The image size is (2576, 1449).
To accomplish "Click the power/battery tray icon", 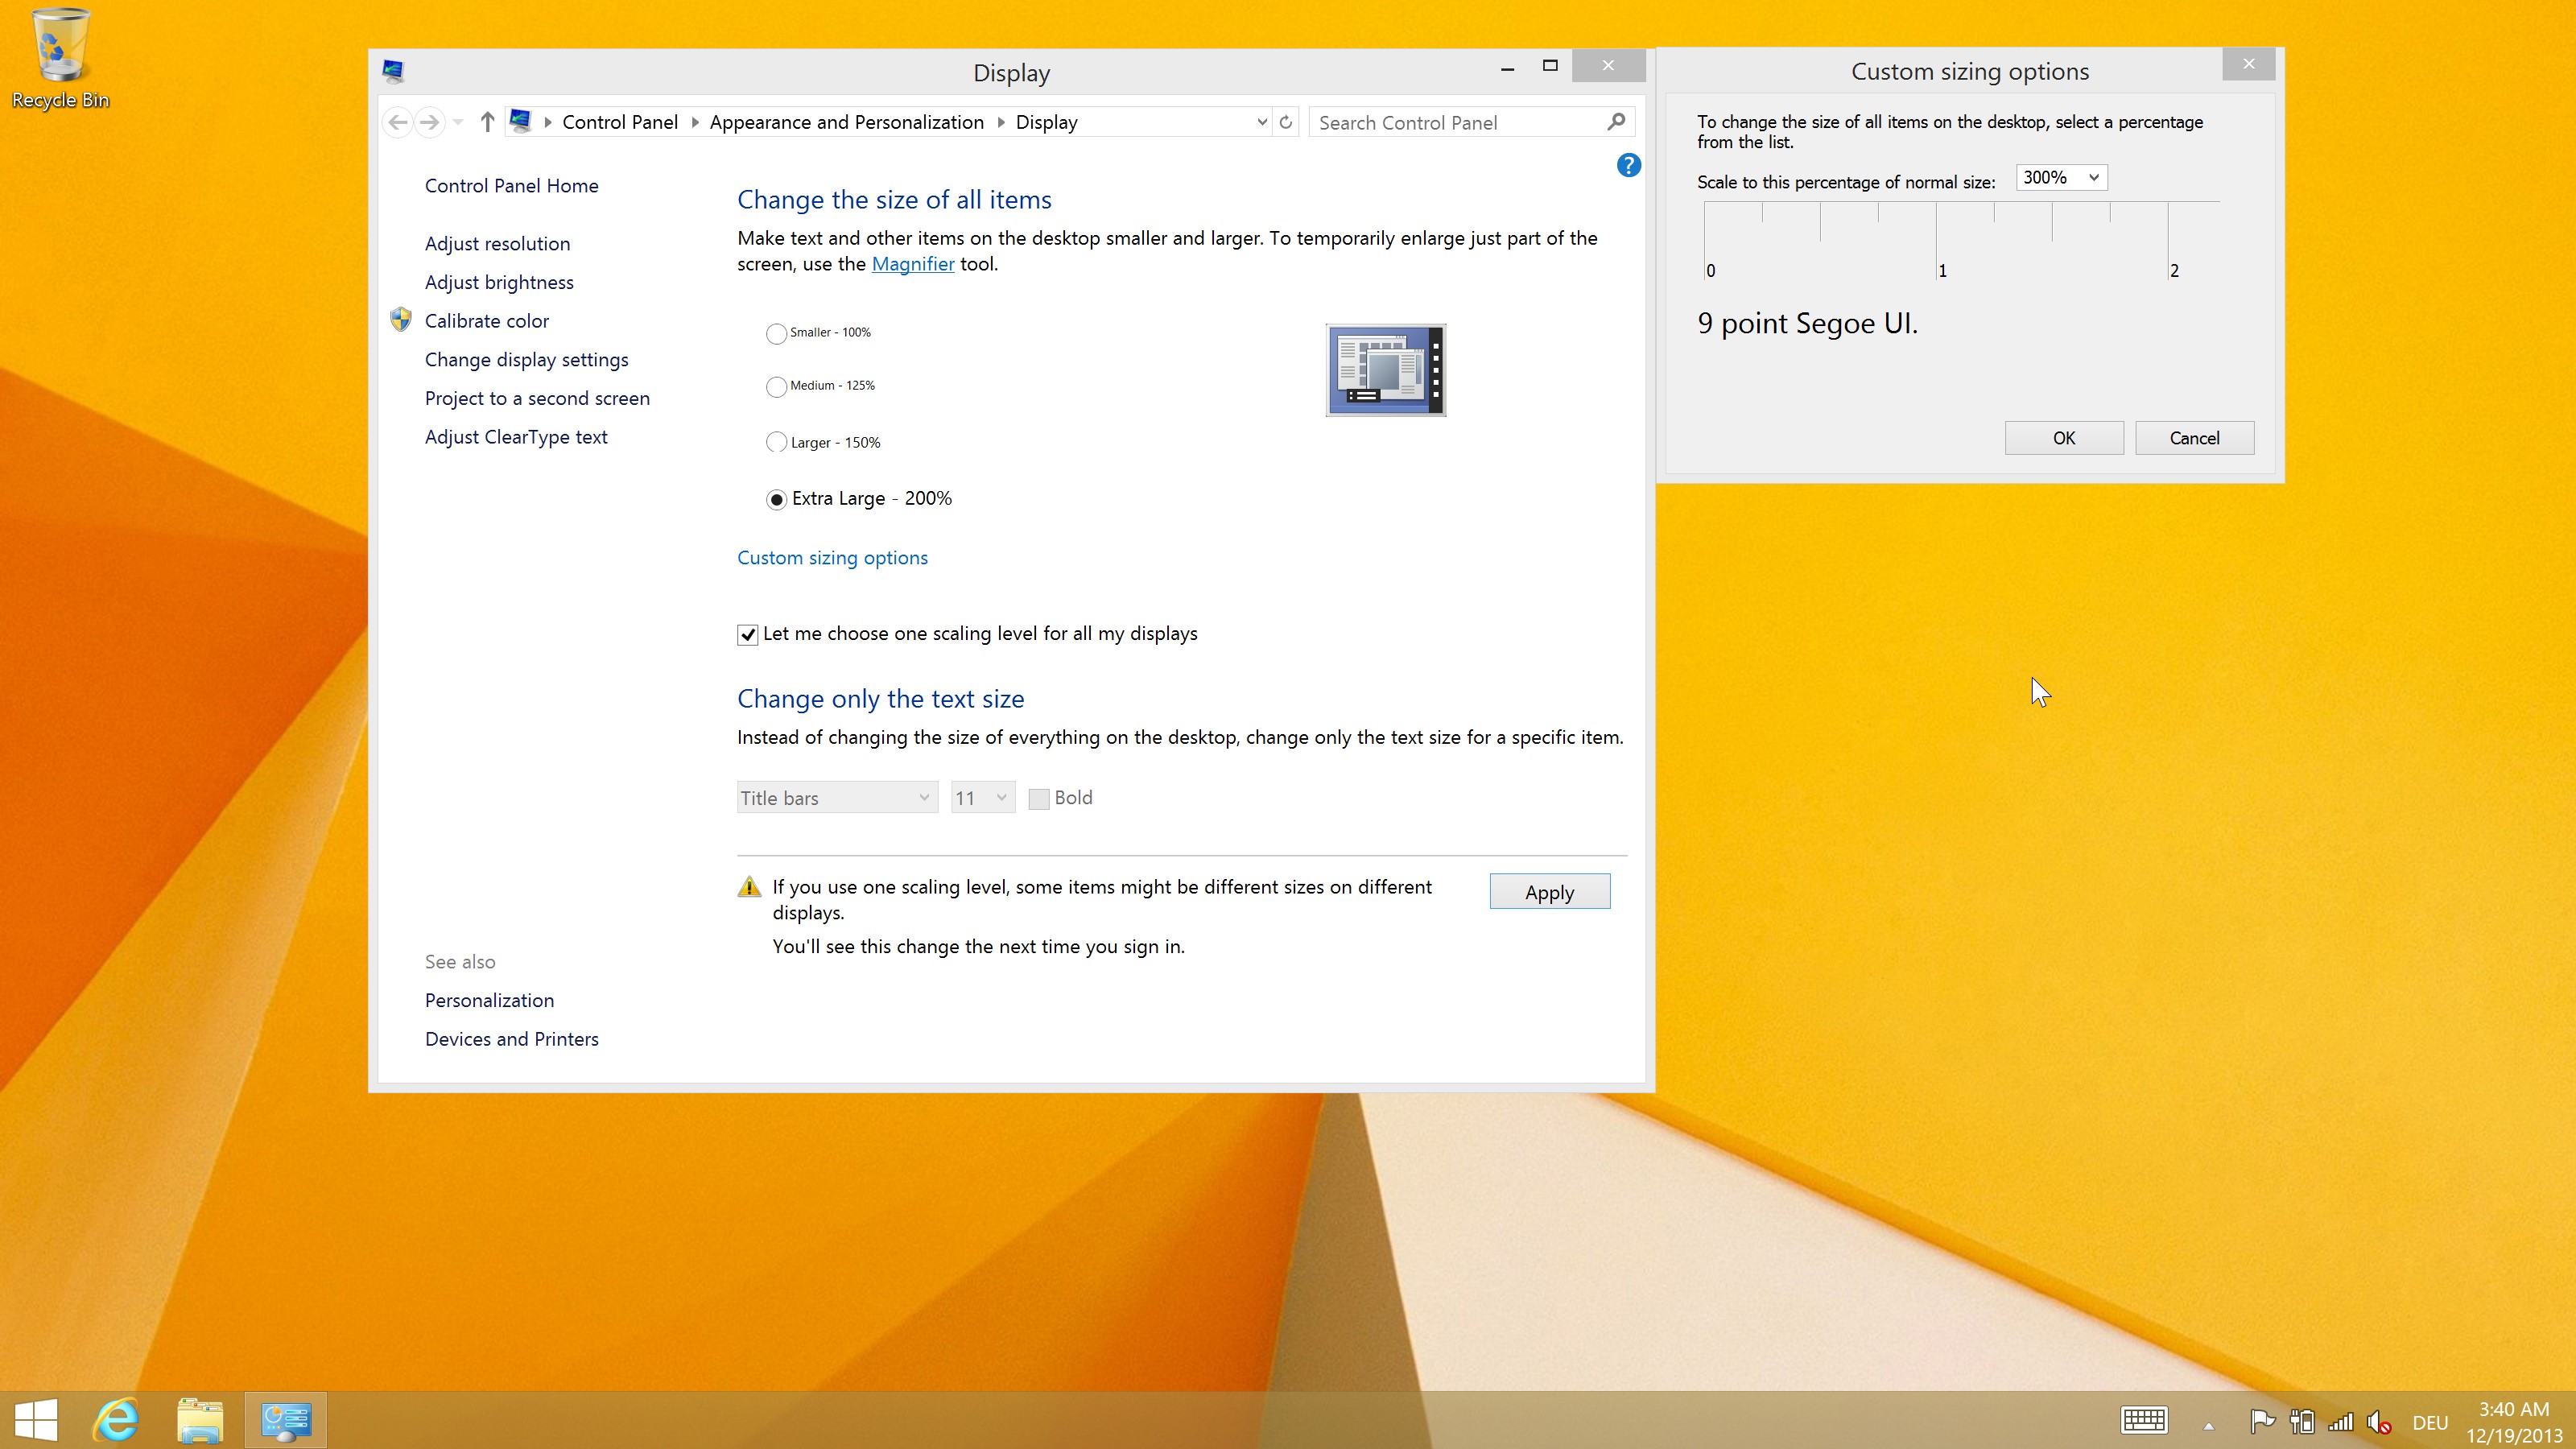I will 2302,1421.
